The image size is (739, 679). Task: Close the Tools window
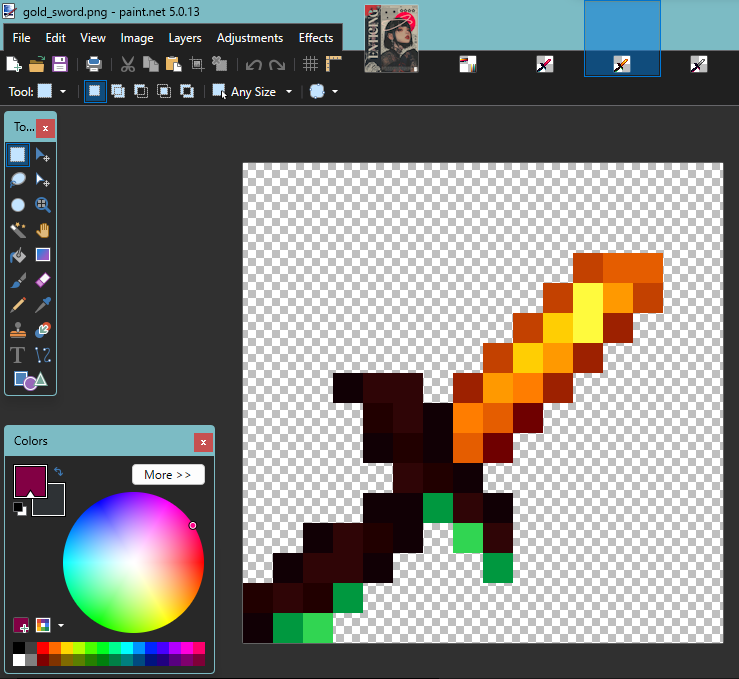click(45, 128)
